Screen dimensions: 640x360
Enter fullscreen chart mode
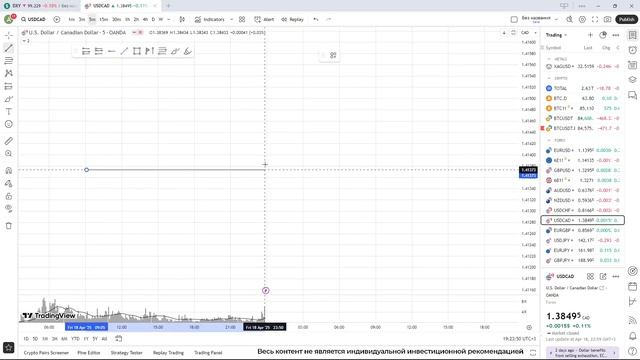(x=595, y=19)
